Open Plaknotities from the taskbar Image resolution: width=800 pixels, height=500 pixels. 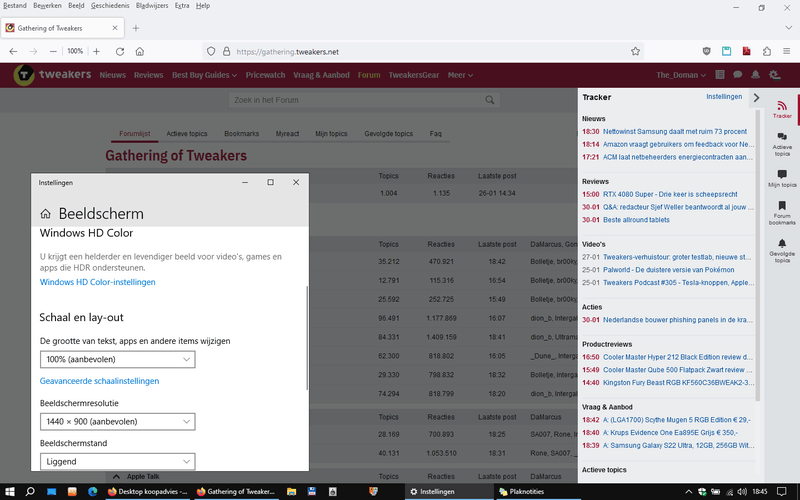coord(537,492)
